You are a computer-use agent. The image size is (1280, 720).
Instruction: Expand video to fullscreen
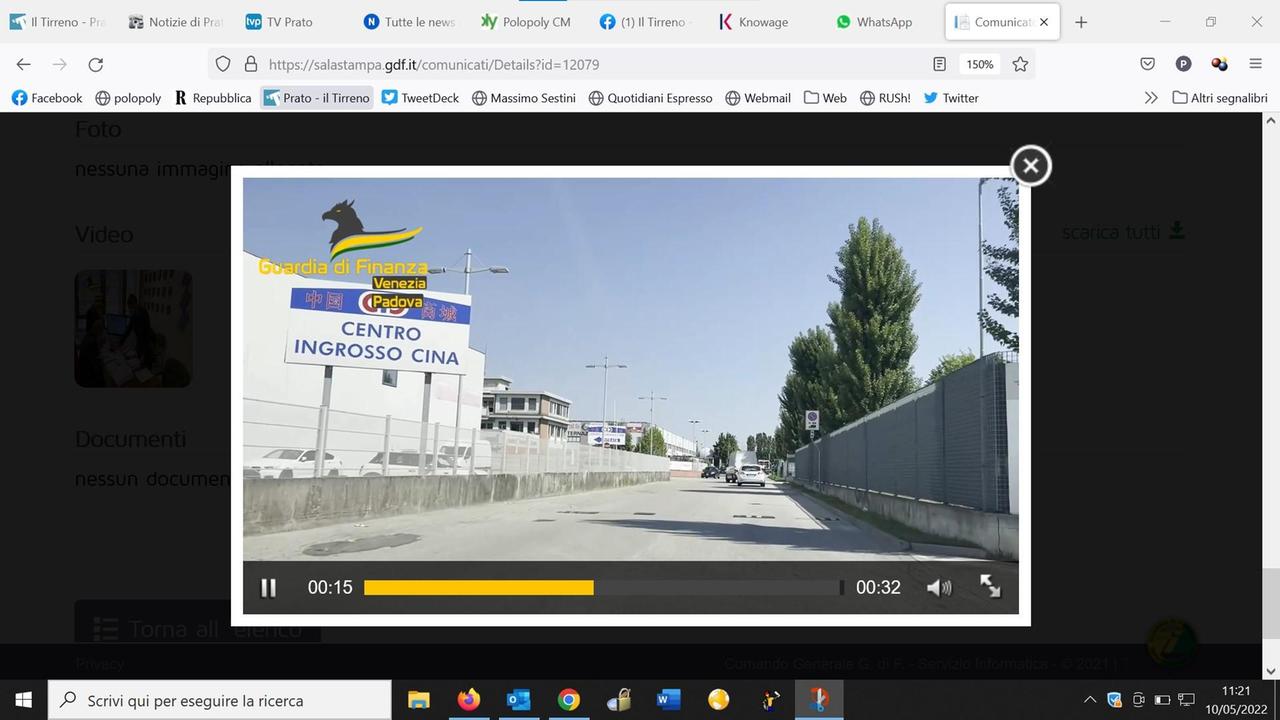coord(990,587)
